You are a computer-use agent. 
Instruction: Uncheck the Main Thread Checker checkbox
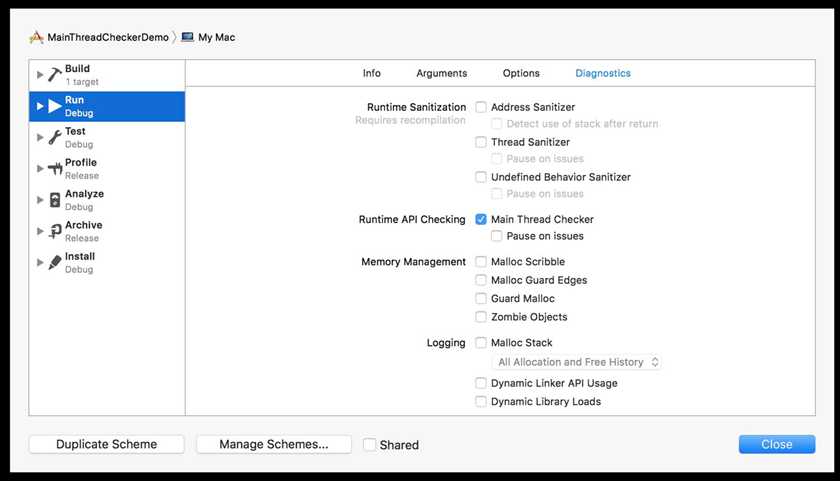coord(481,219)
